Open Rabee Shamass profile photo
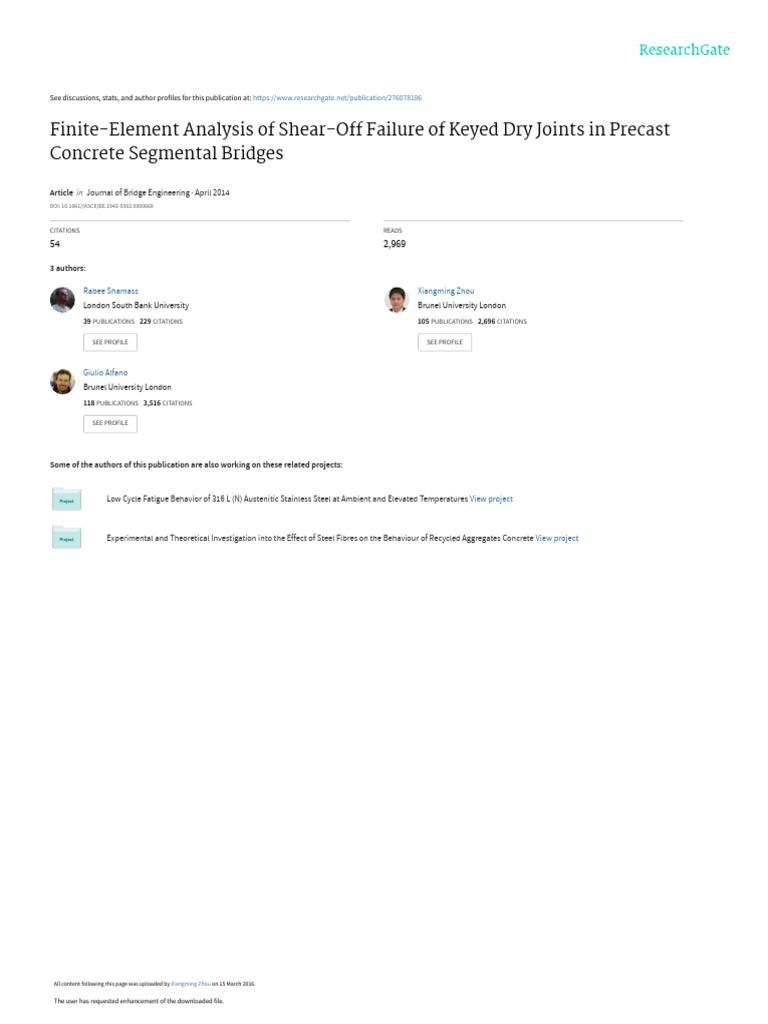The height and width of the screenshot is (1024, 768). tap(63, 300)
